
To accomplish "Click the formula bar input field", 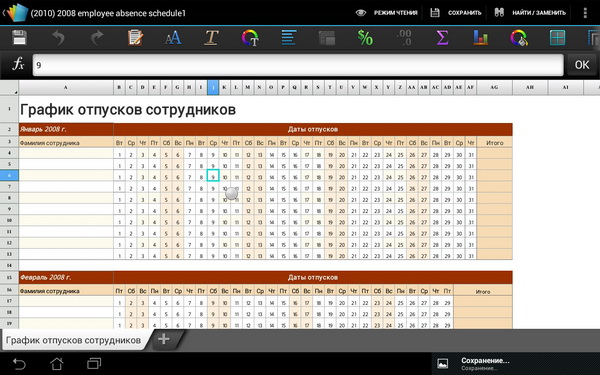I will pos(298,65).
